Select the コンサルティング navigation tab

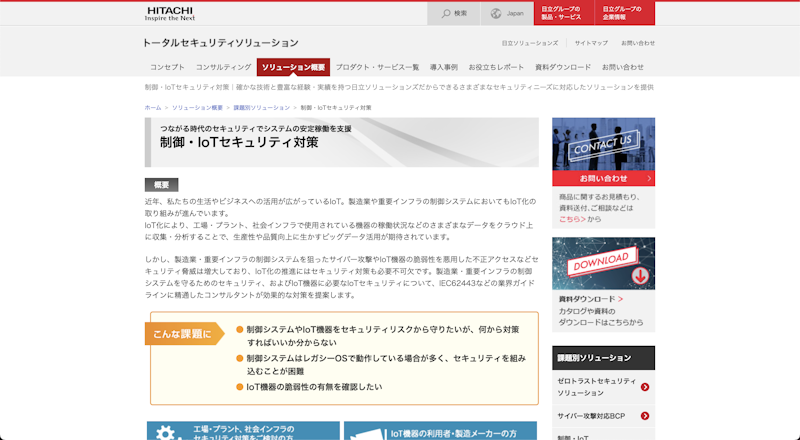[223, 67]
